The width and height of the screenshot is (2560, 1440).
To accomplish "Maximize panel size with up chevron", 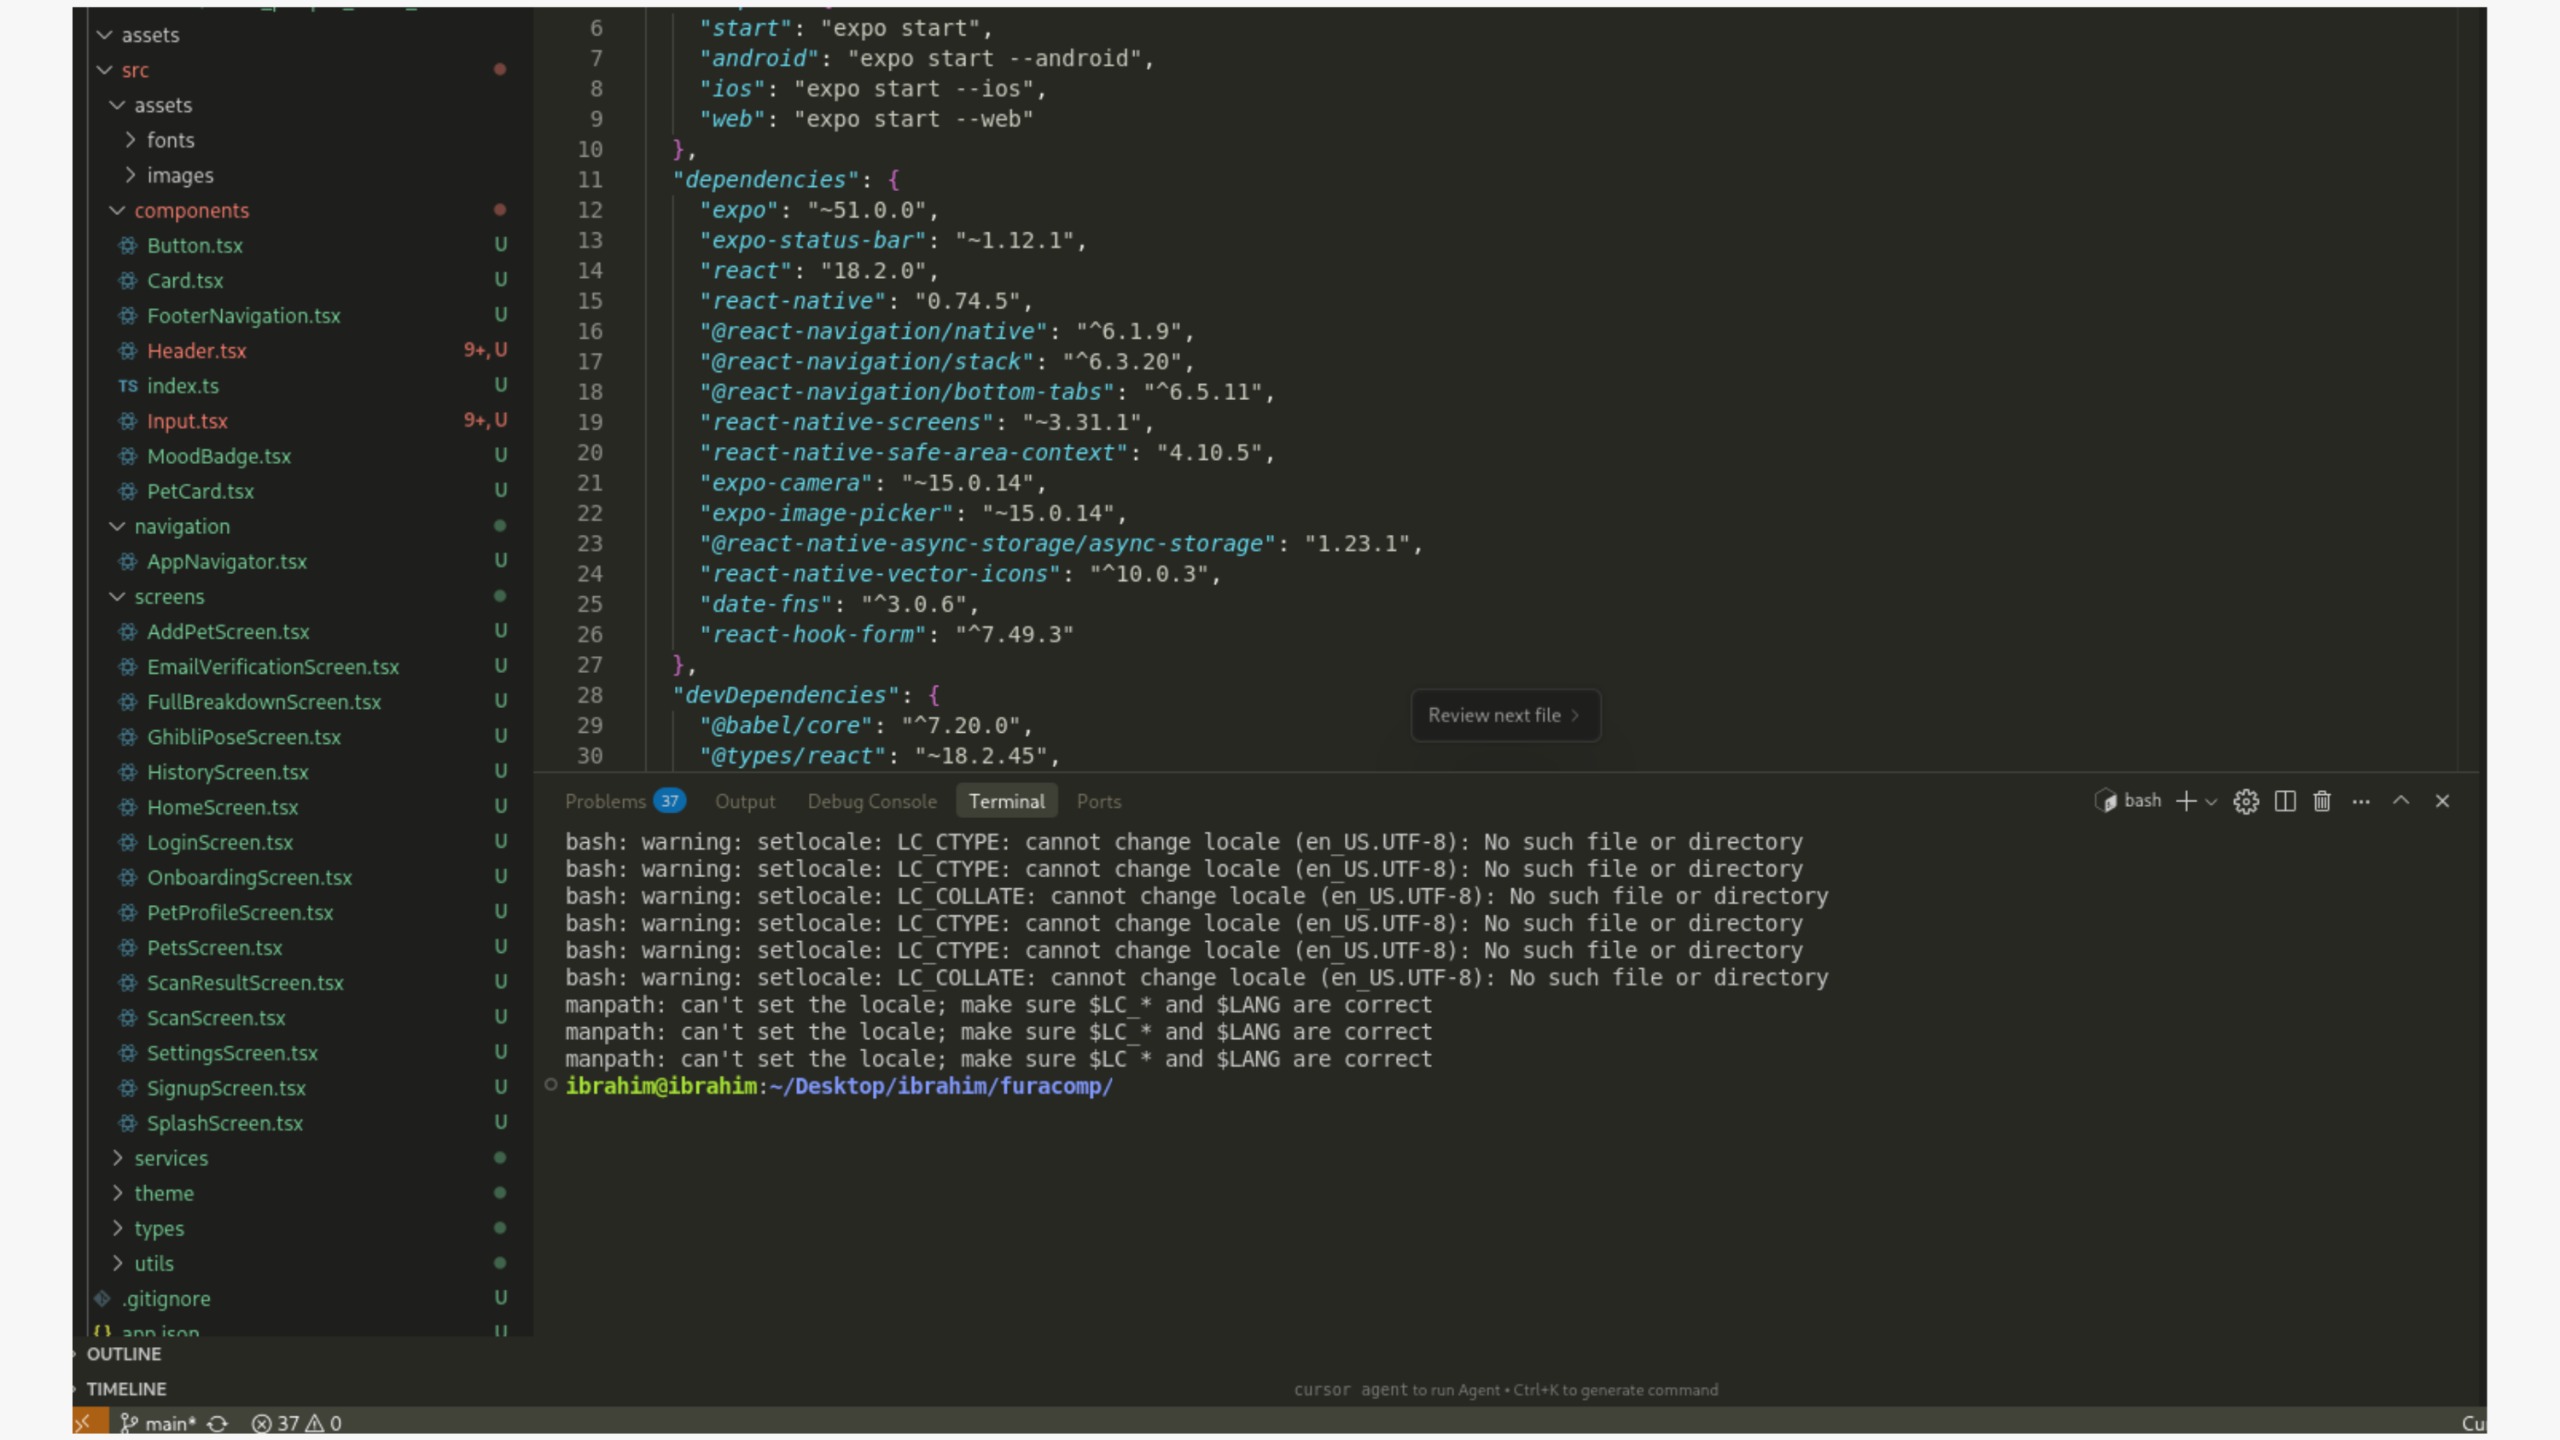I will [2401, 801].
